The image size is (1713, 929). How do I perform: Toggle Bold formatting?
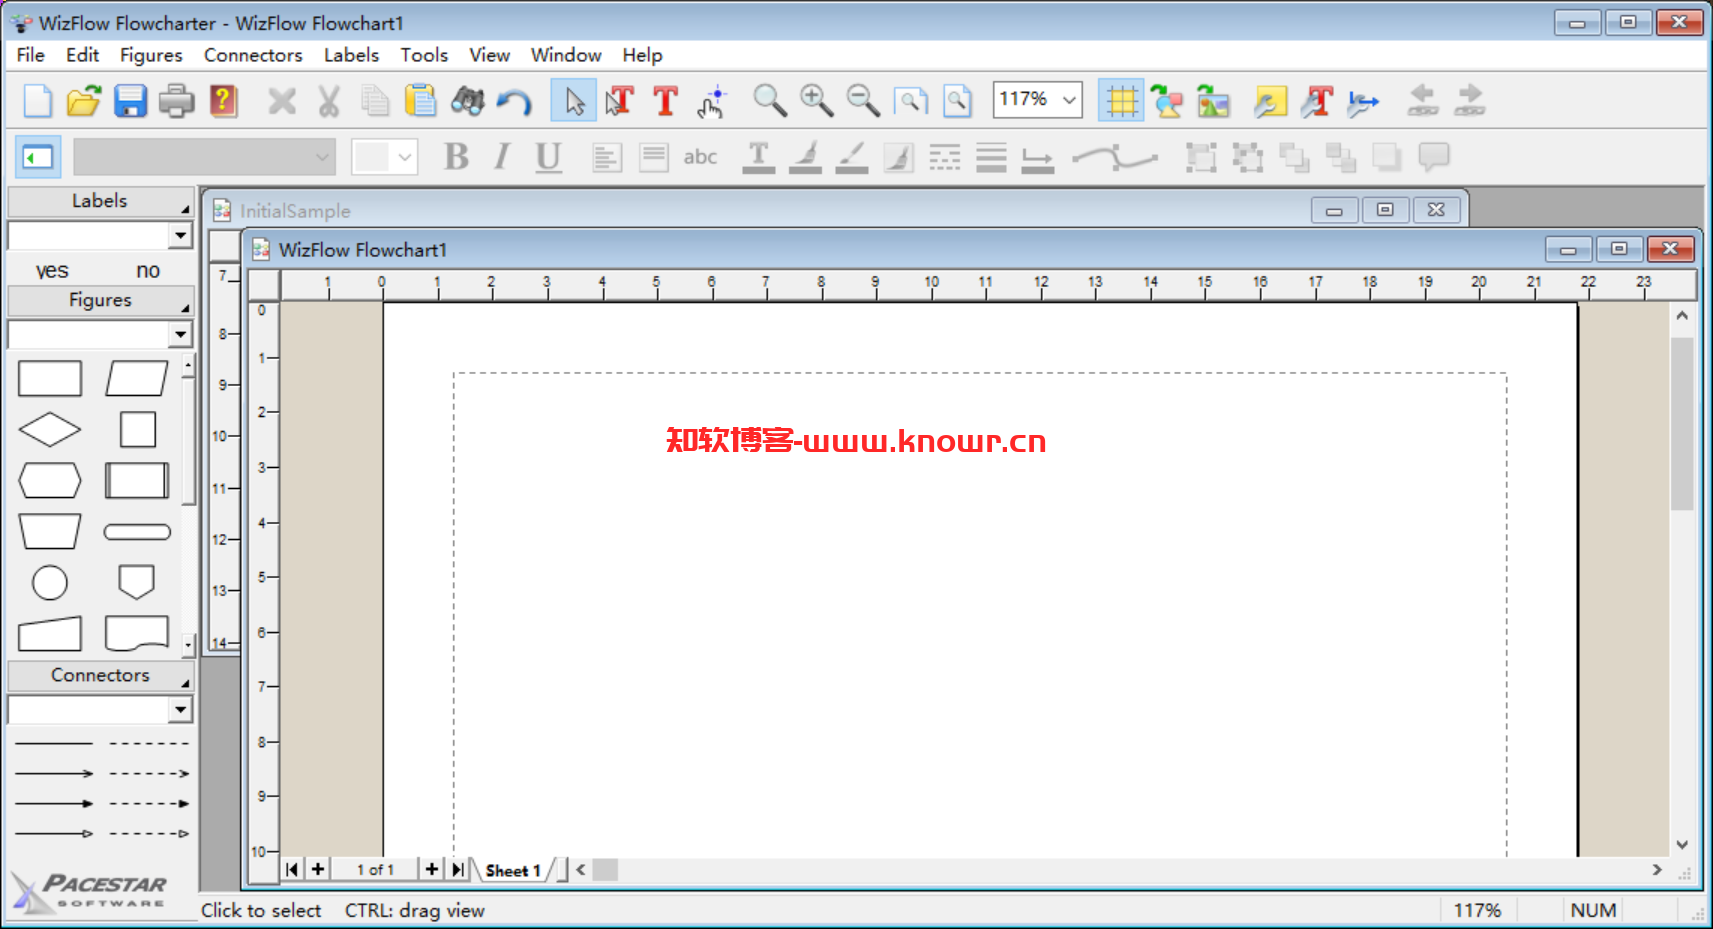tap(456, 157)
